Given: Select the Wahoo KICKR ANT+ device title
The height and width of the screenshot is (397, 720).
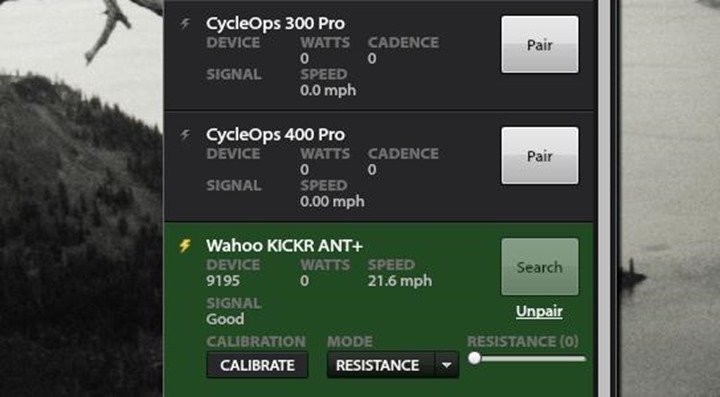Looking at the screenshot, I should tap(284, 246).
